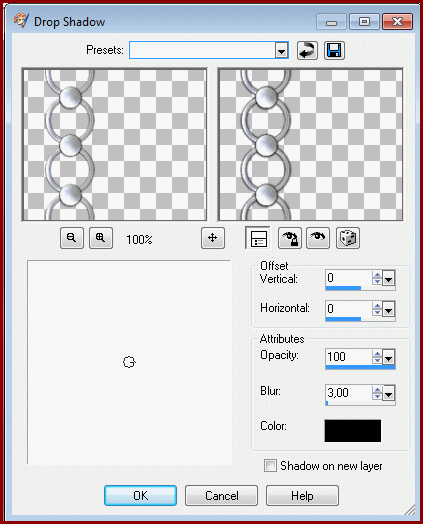Click the right after preview pane
The height and width of the screenshot is (524, 423).
click(x=310, y=144)
